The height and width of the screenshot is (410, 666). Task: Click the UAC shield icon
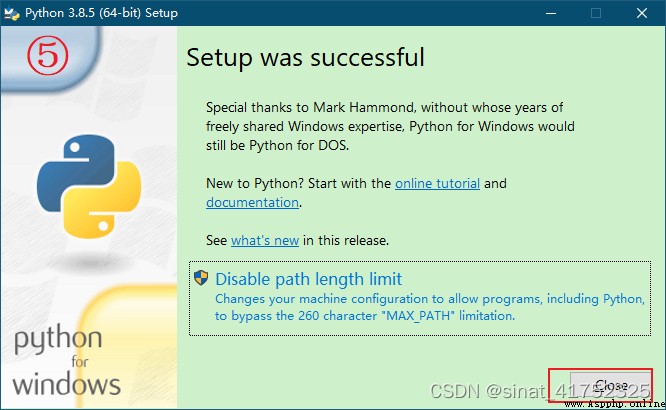click(201, 278)
